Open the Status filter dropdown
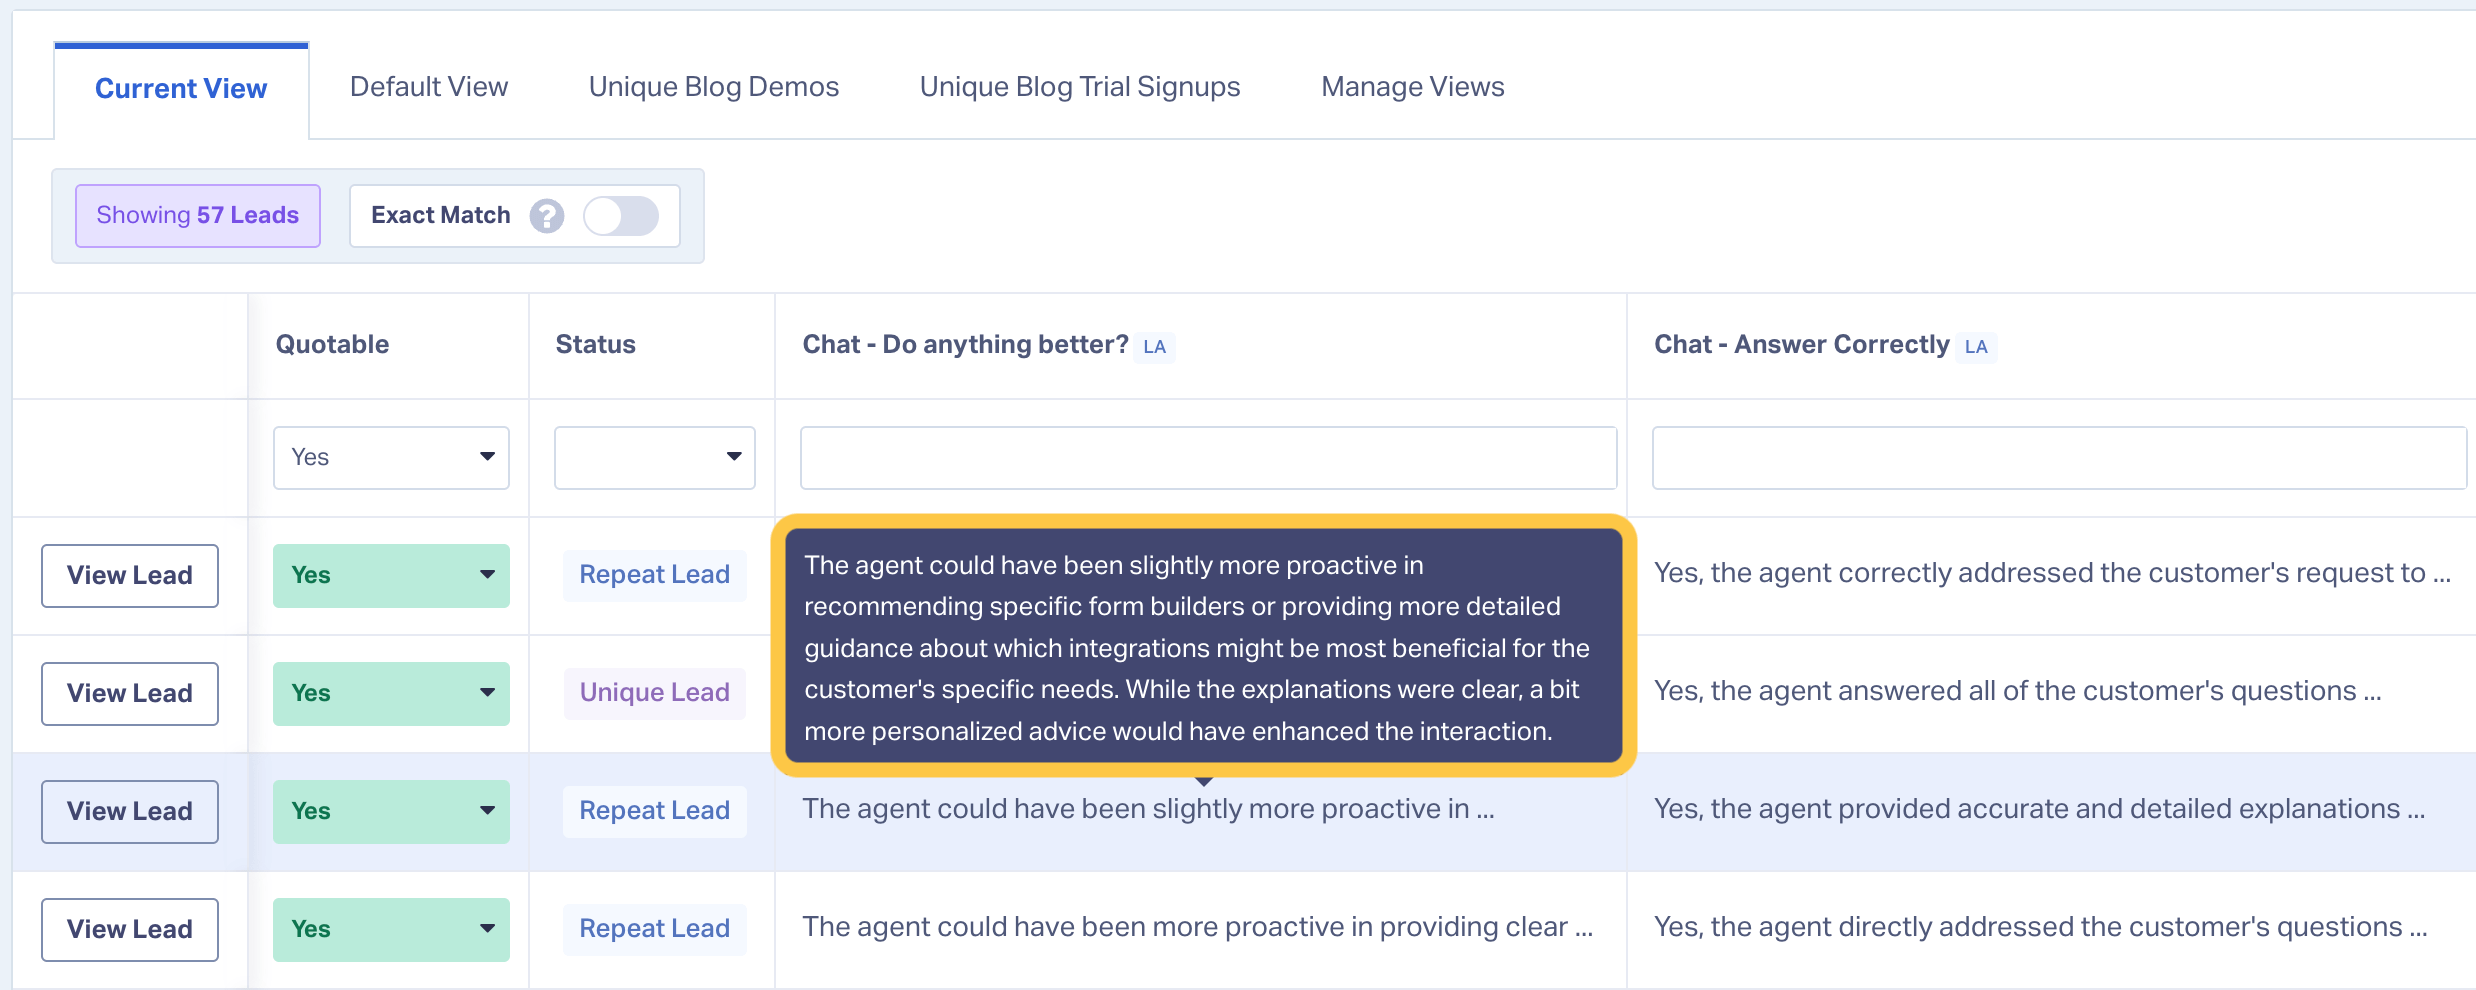 coord(654,458)
